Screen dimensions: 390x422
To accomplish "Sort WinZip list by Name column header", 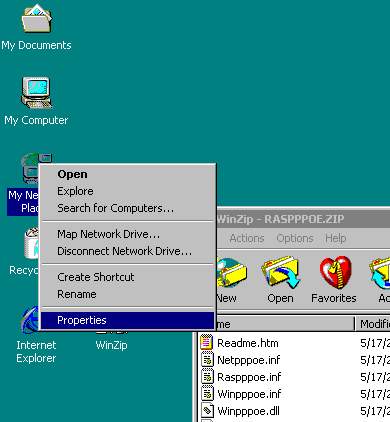I will [x=285, y=324].
